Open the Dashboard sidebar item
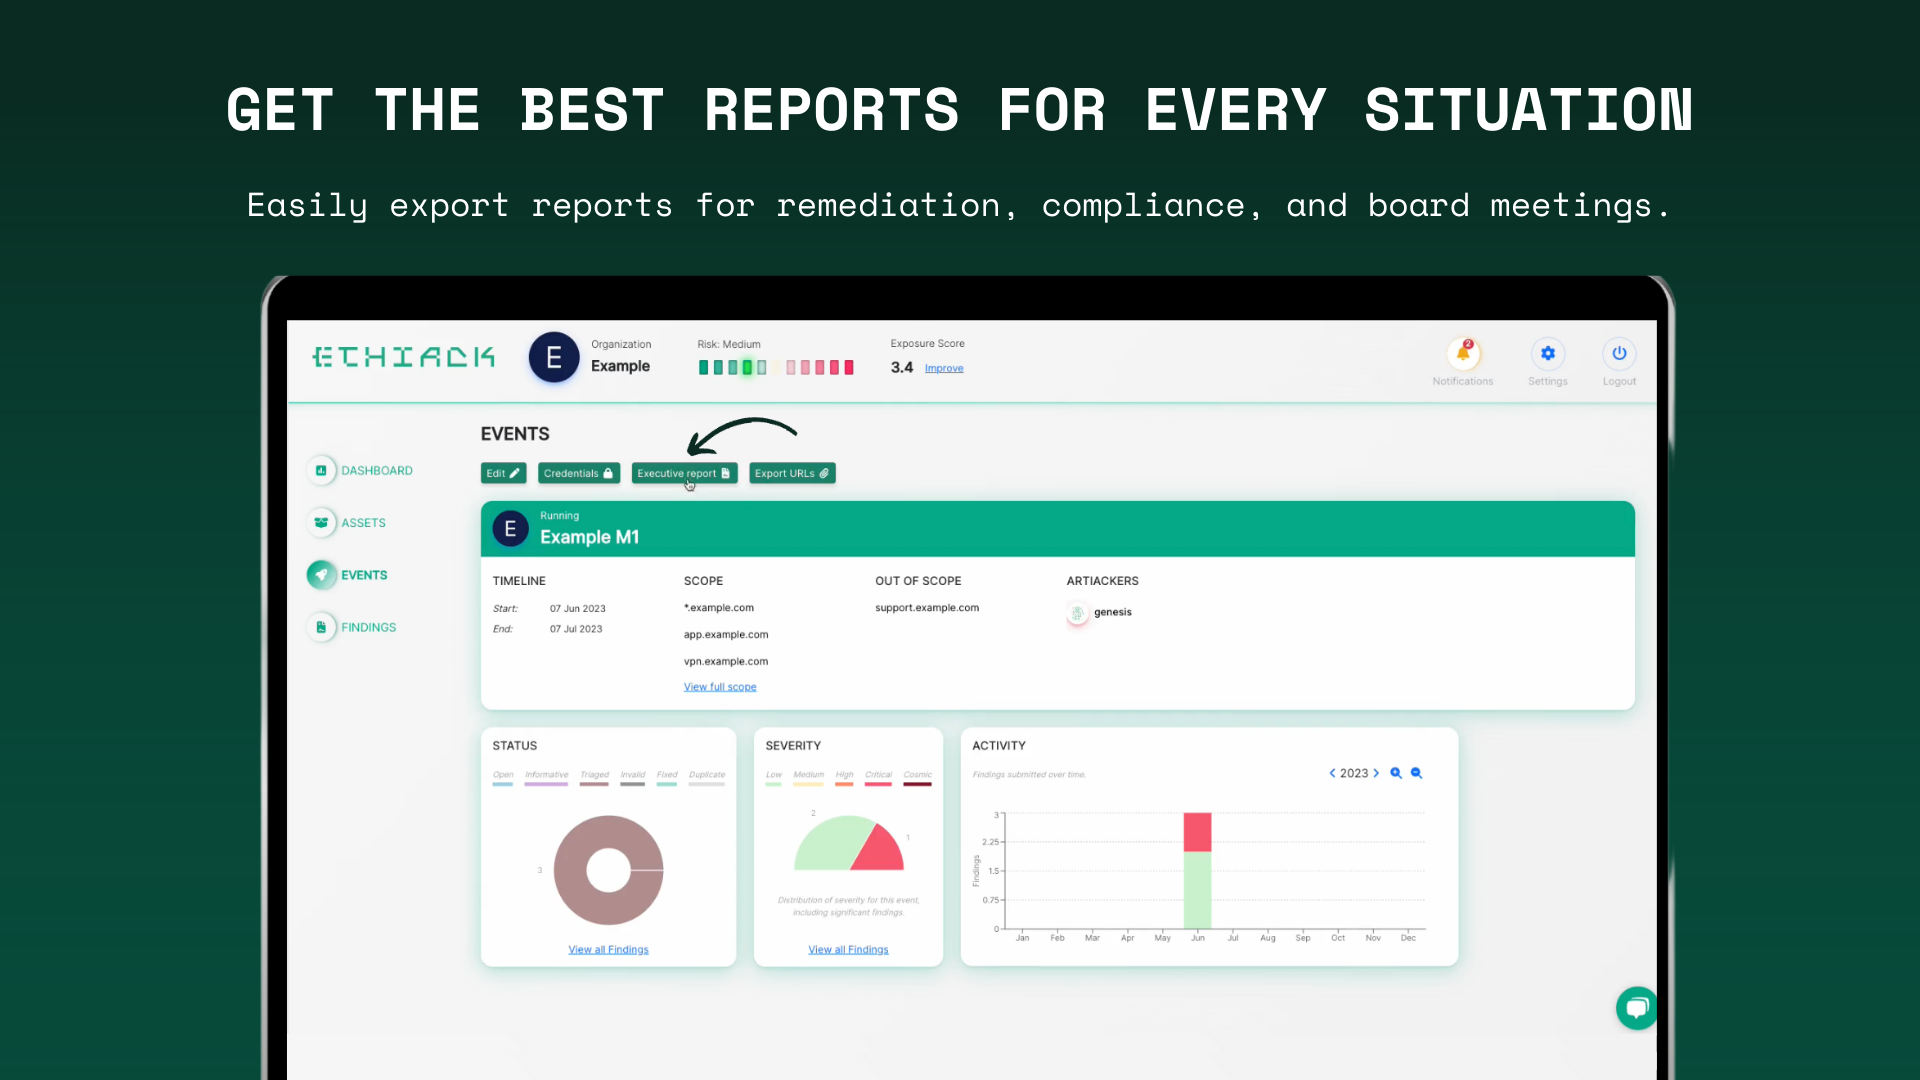This screenshot has height=1080, width=1920. [375, 471]
